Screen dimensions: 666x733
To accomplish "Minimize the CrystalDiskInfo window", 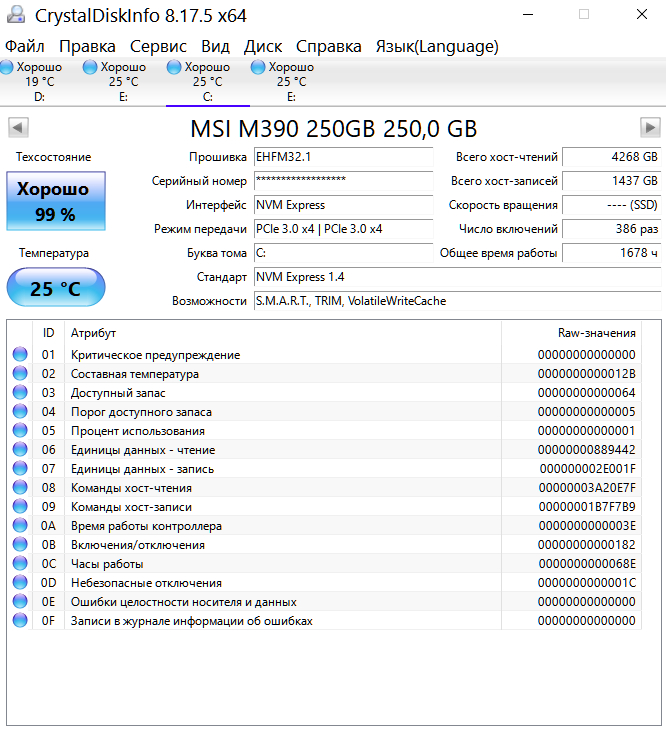I will 528,14.
